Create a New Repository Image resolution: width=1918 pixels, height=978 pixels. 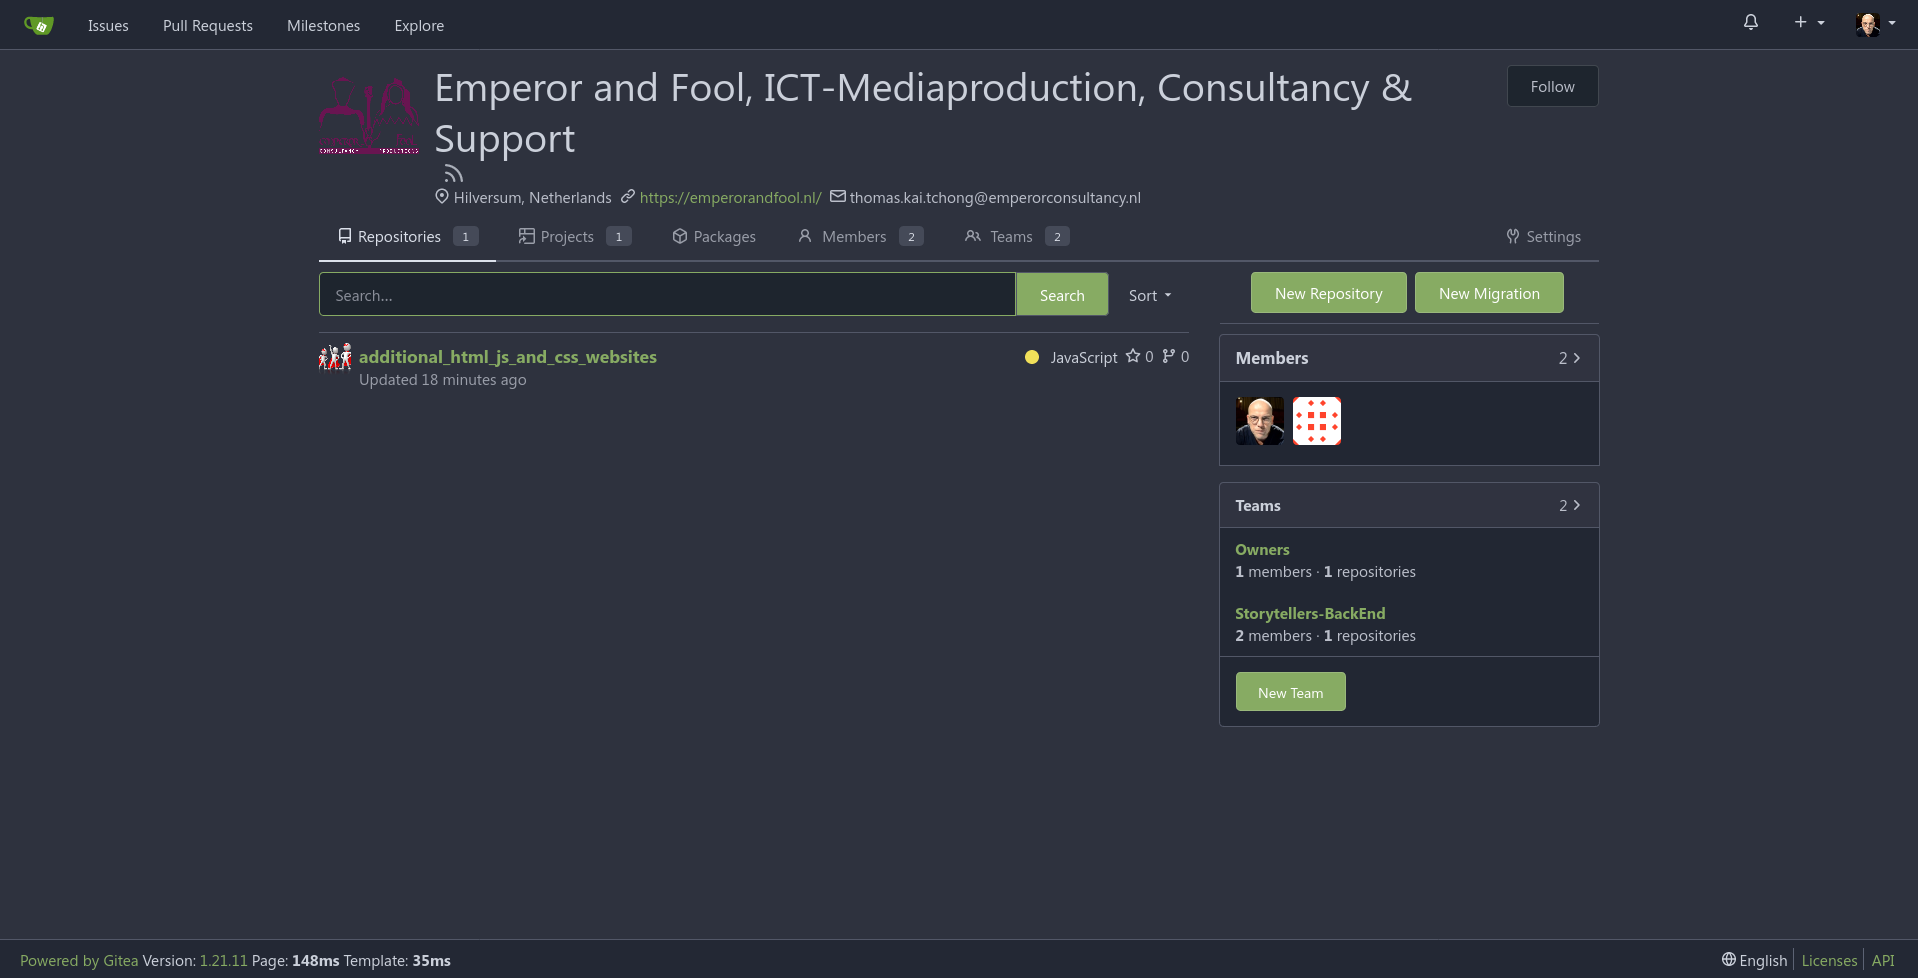click(1328, 292)
